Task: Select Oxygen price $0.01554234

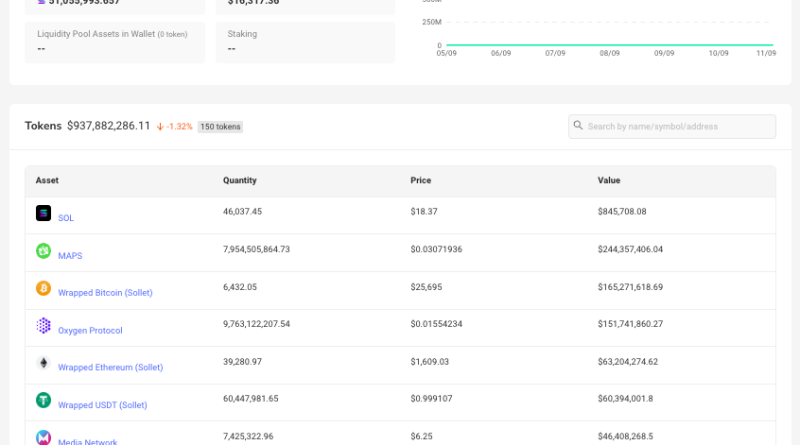Action: pos(436,324)
